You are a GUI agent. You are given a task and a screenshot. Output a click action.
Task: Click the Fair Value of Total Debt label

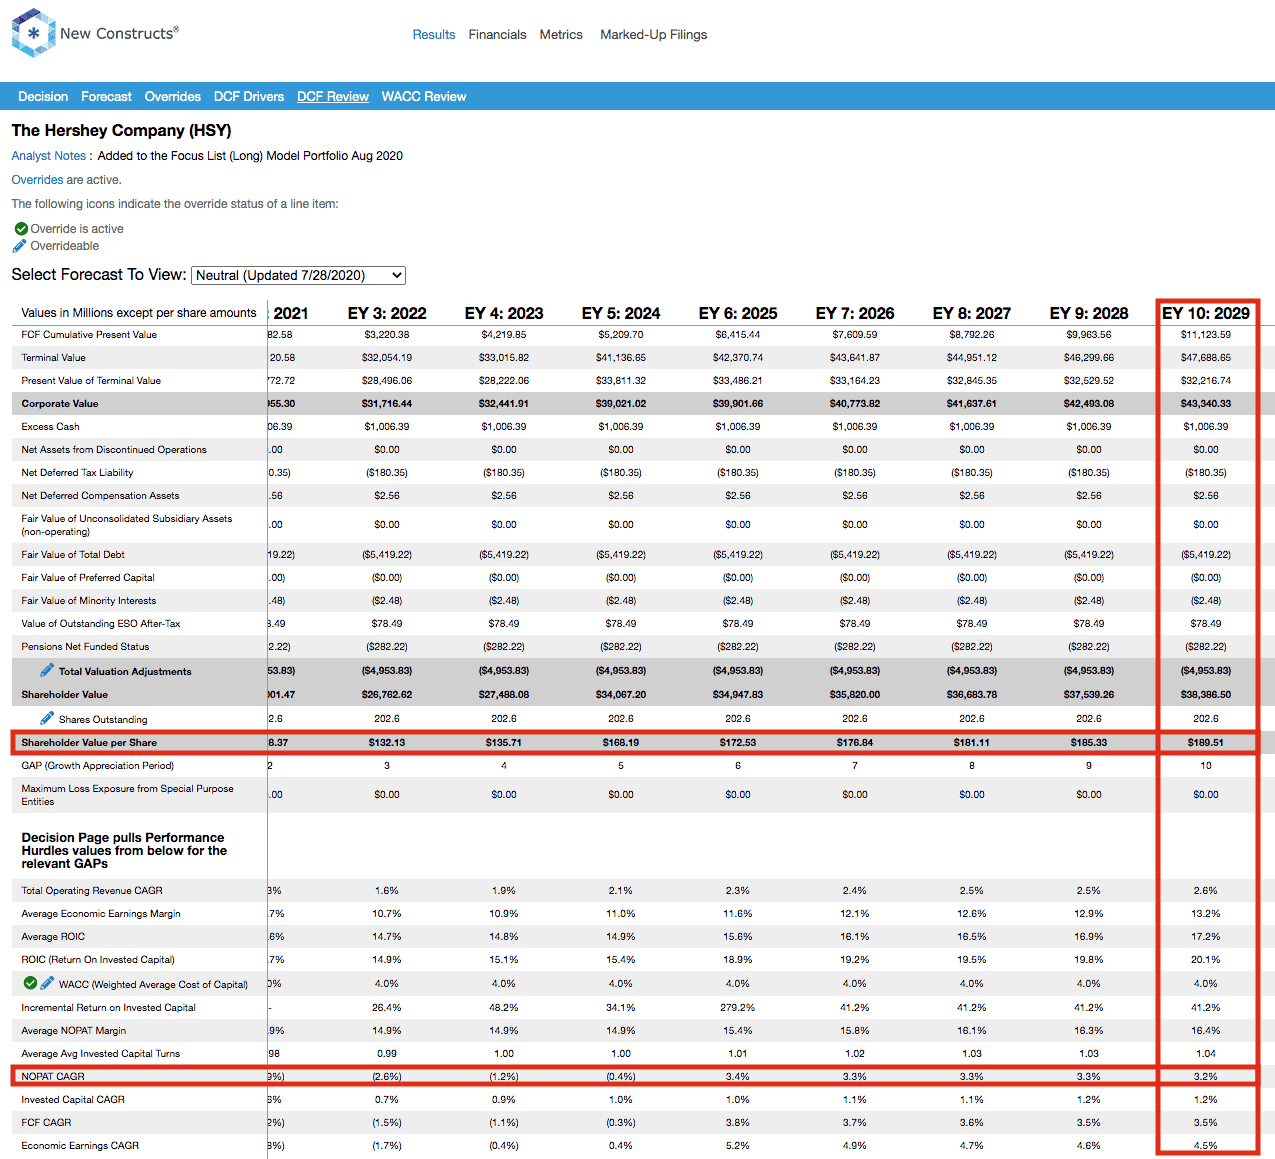(73, 555)
